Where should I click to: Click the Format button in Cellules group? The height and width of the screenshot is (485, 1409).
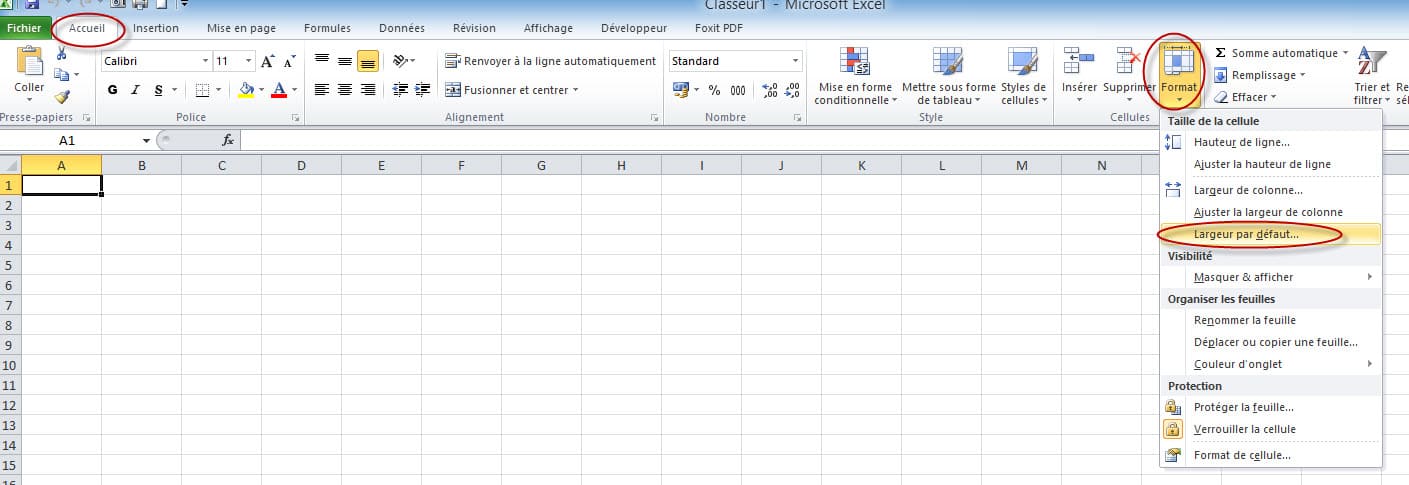tap(1180, 74)
